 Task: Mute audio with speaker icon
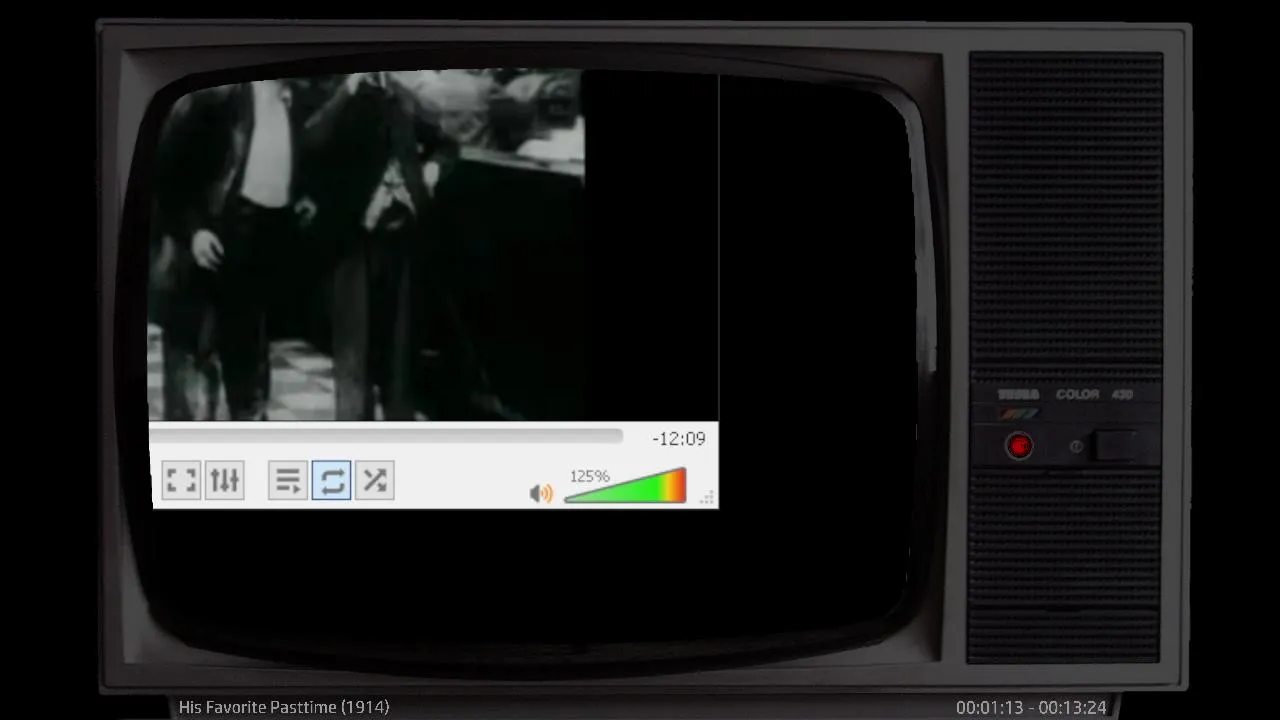[541, 493]
